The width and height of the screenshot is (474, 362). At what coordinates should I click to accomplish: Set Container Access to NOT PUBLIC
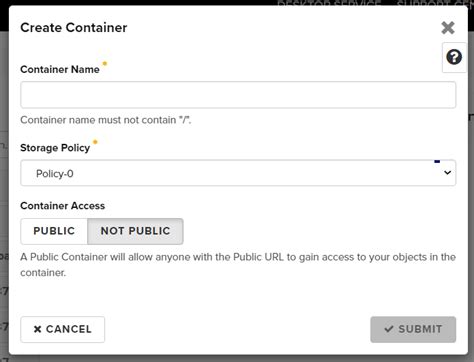tap(135, 231)
